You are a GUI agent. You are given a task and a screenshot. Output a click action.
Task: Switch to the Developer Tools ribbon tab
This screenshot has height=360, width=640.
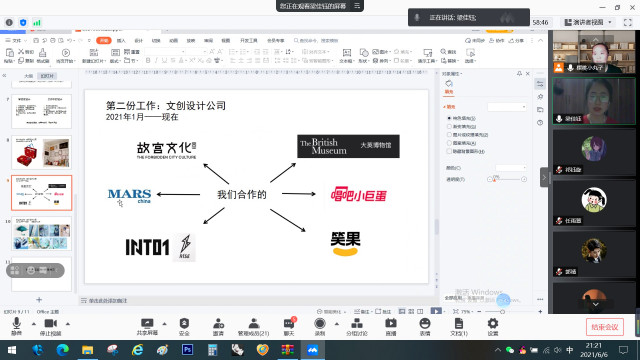click(x=249, y=40)
